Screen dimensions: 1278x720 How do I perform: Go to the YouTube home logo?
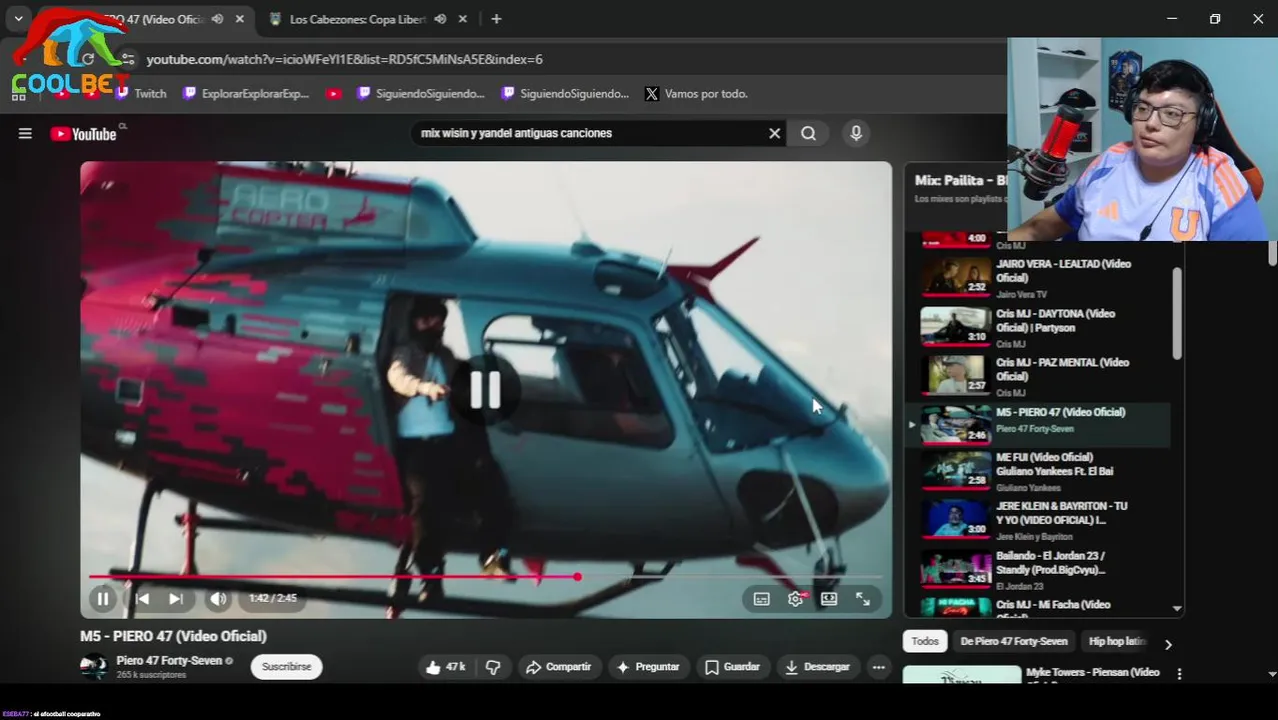tap(84, 133)
